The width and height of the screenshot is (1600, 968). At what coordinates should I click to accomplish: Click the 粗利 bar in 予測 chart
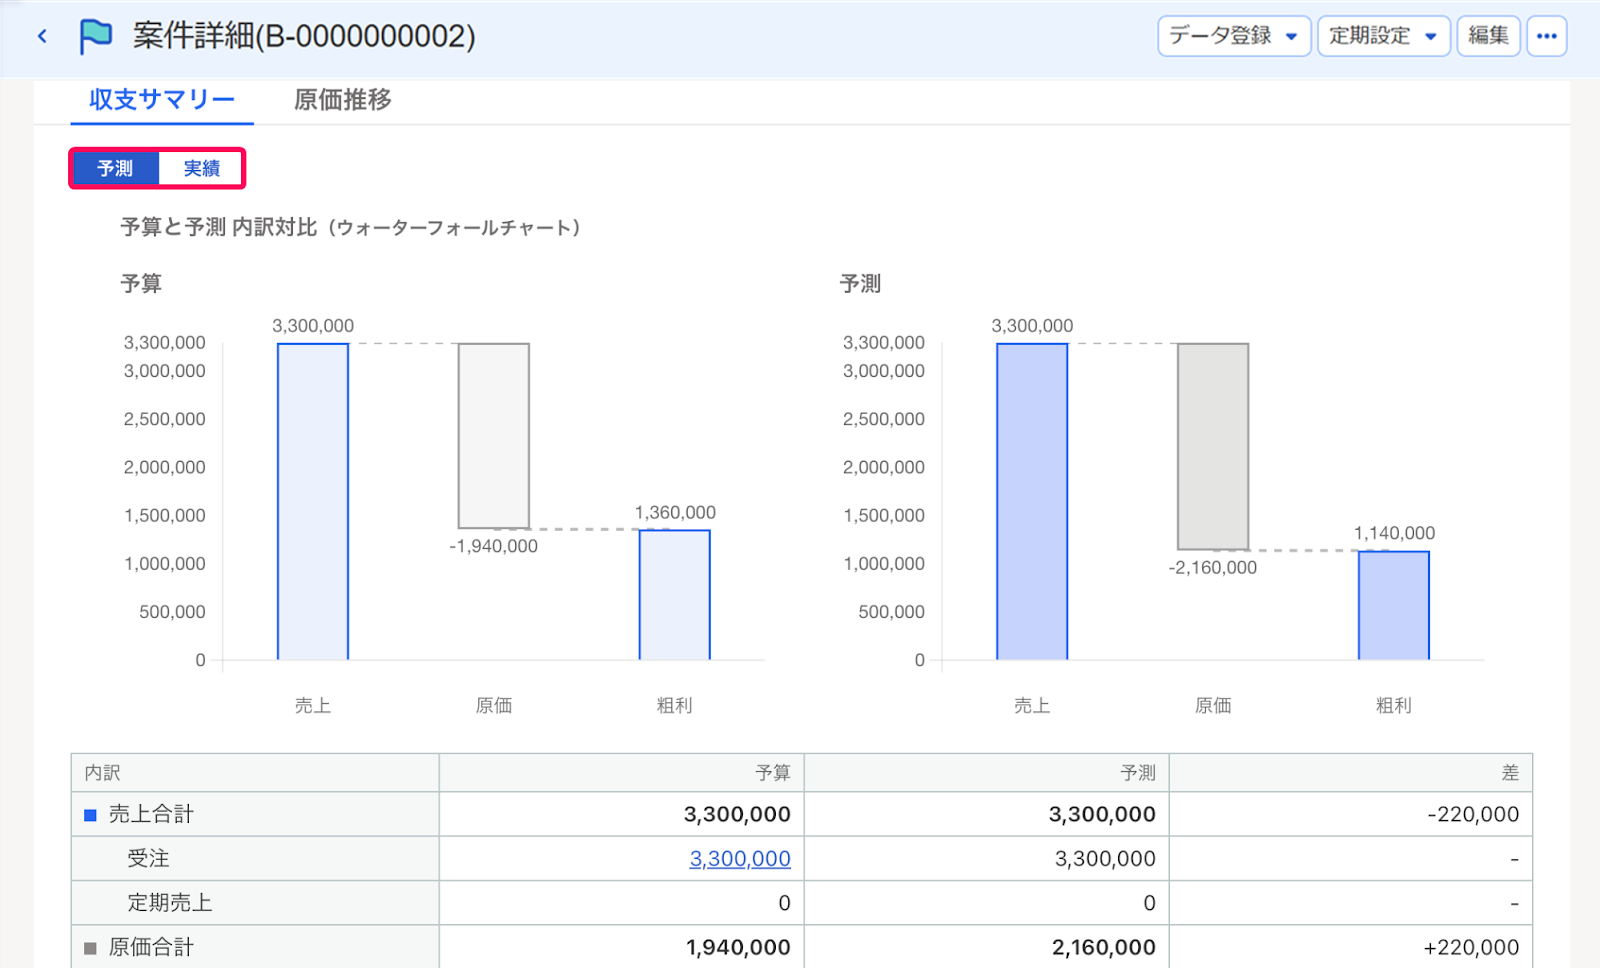tap(1394, 605)
